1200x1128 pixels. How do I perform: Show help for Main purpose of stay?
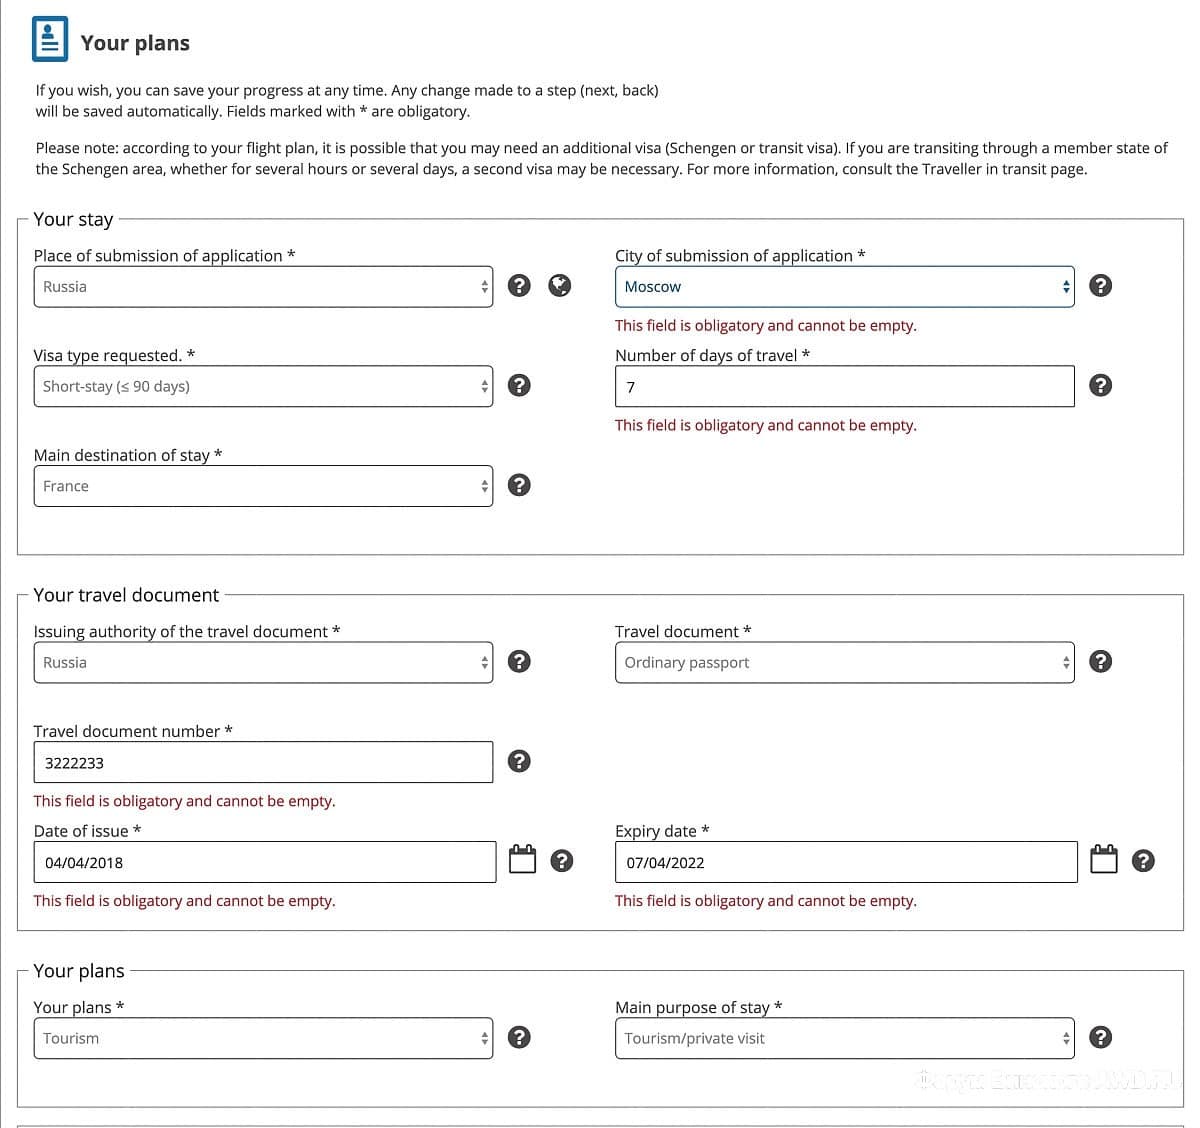[x=1100, y=1038]
